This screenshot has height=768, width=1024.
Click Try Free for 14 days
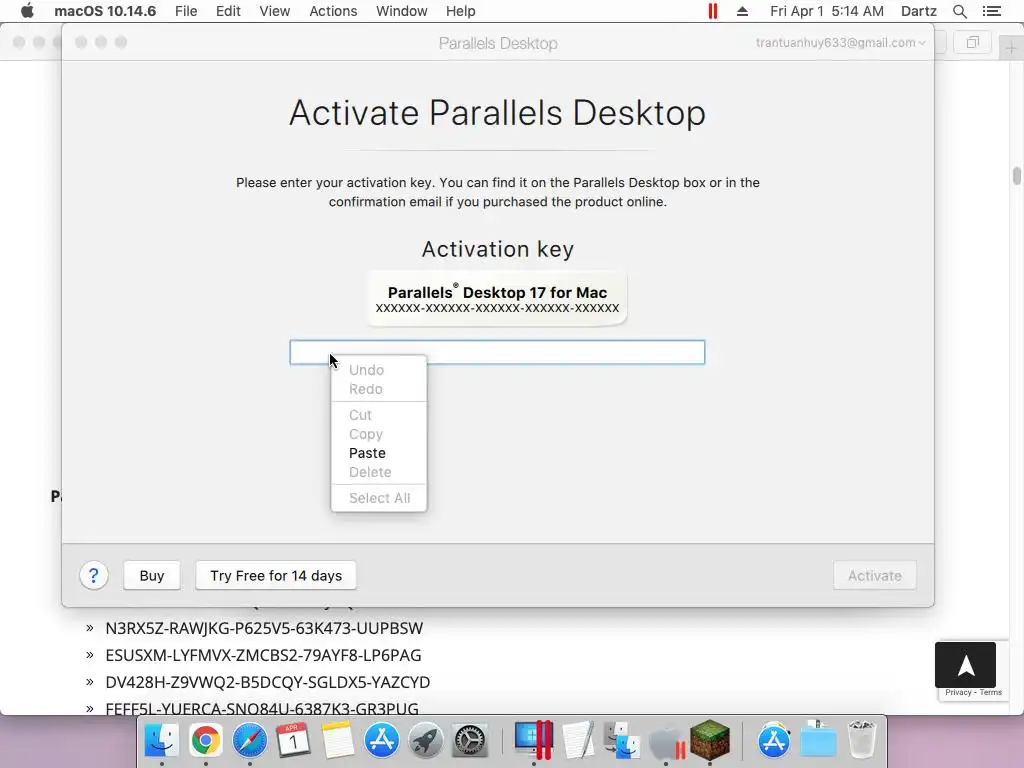tap(276, 575)
